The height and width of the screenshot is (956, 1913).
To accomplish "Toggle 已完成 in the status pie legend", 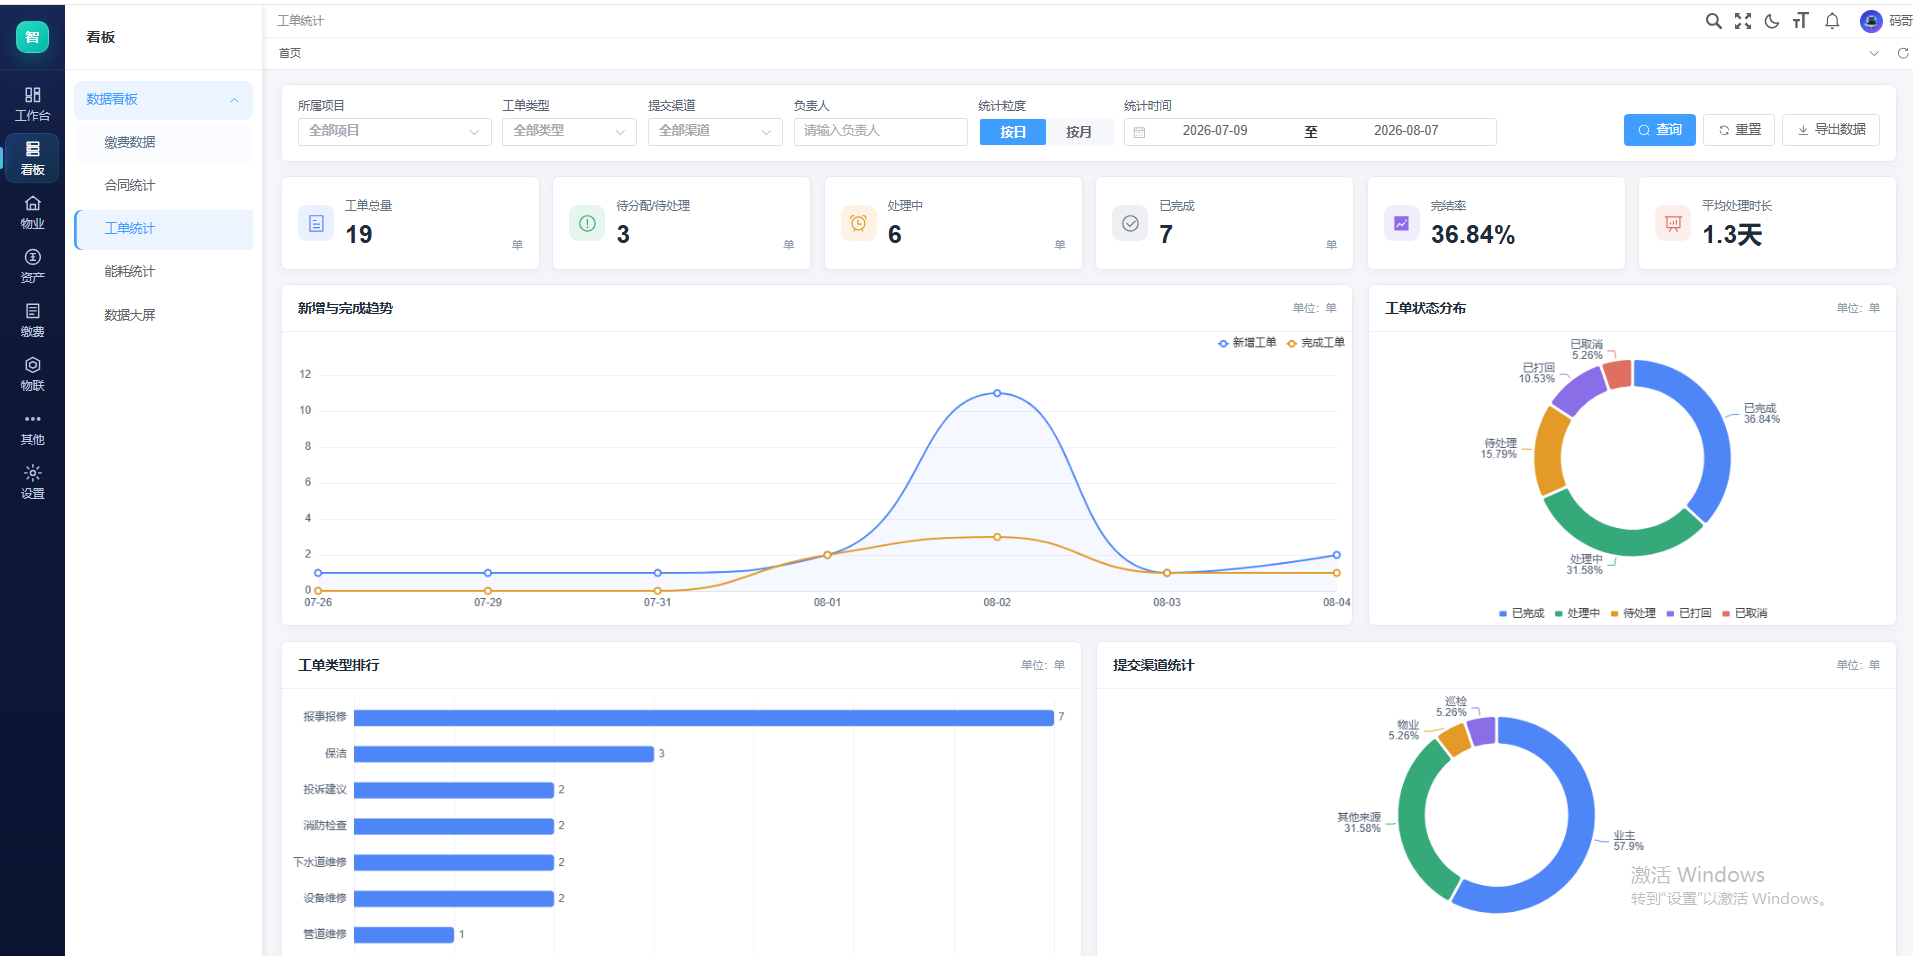I will tap(1521, 613).
